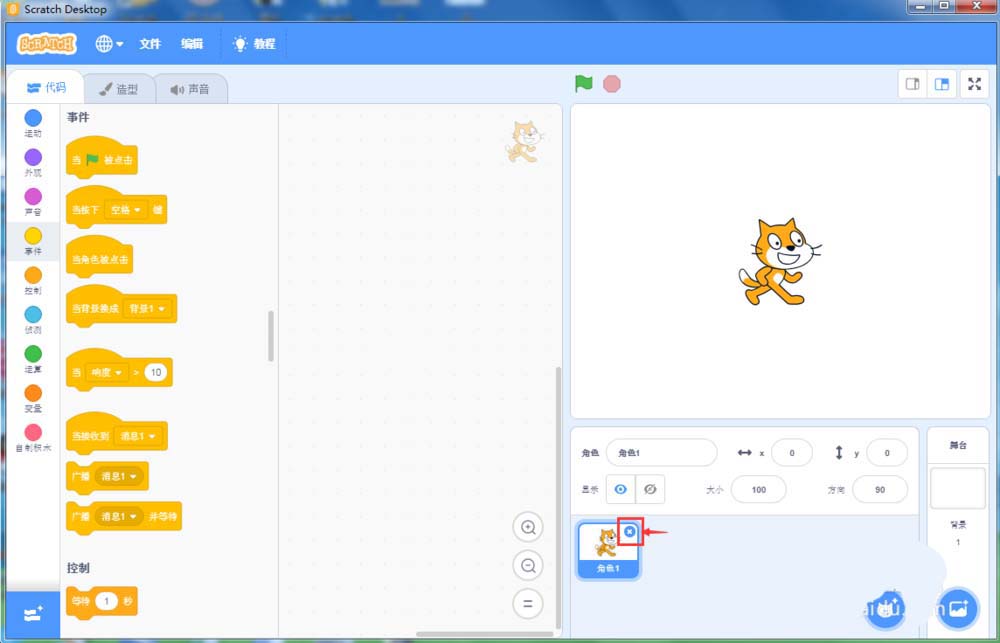The image size is (1000, 643).
Task: Select the 角色1 sprite thumbnail
Action: coord(608,551)
